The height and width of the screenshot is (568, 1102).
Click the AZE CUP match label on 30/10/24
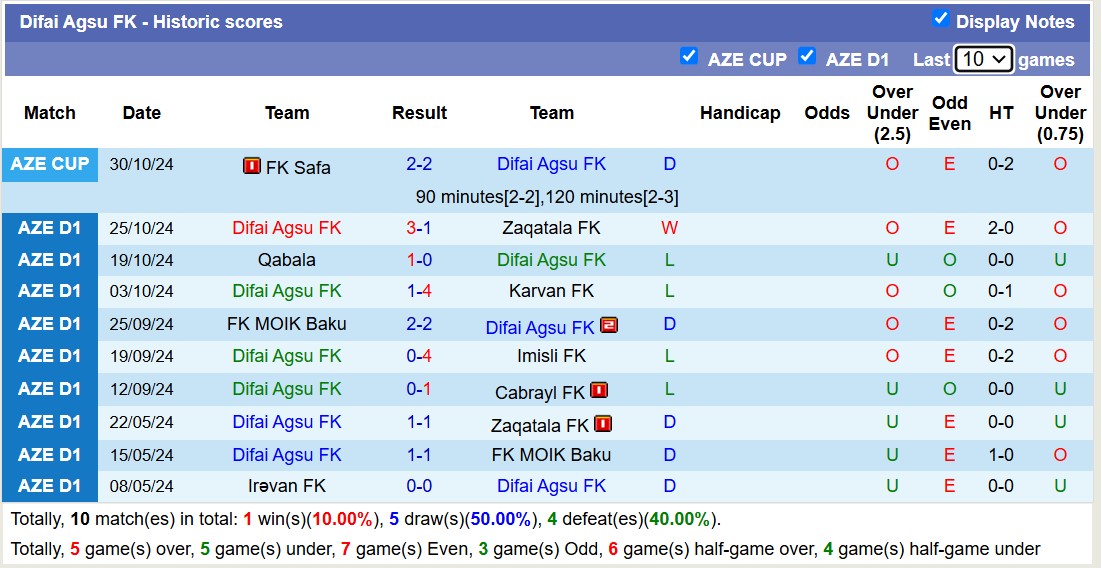click(50, 164)
